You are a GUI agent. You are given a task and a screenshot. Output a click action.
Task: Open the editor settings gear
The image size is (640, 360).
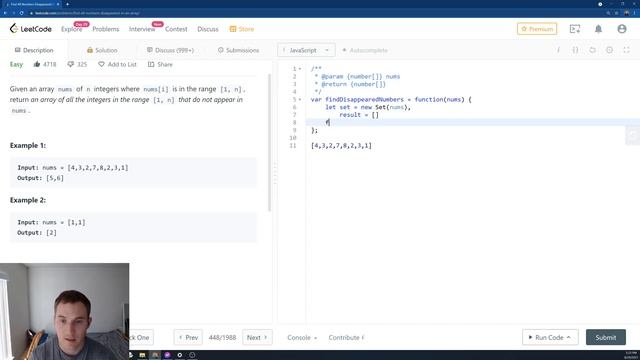pos(609,50)
